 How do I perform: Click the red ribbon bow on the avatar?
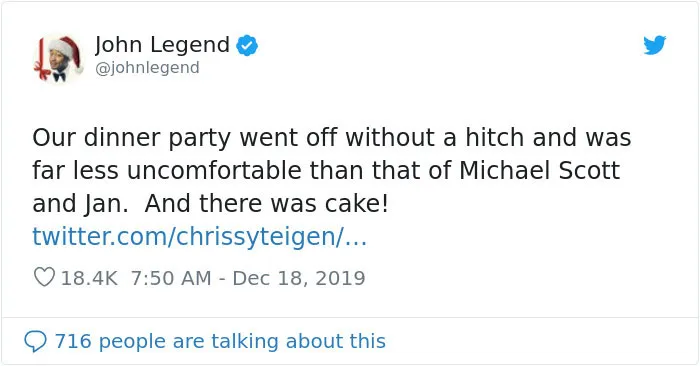click(43, 72)
